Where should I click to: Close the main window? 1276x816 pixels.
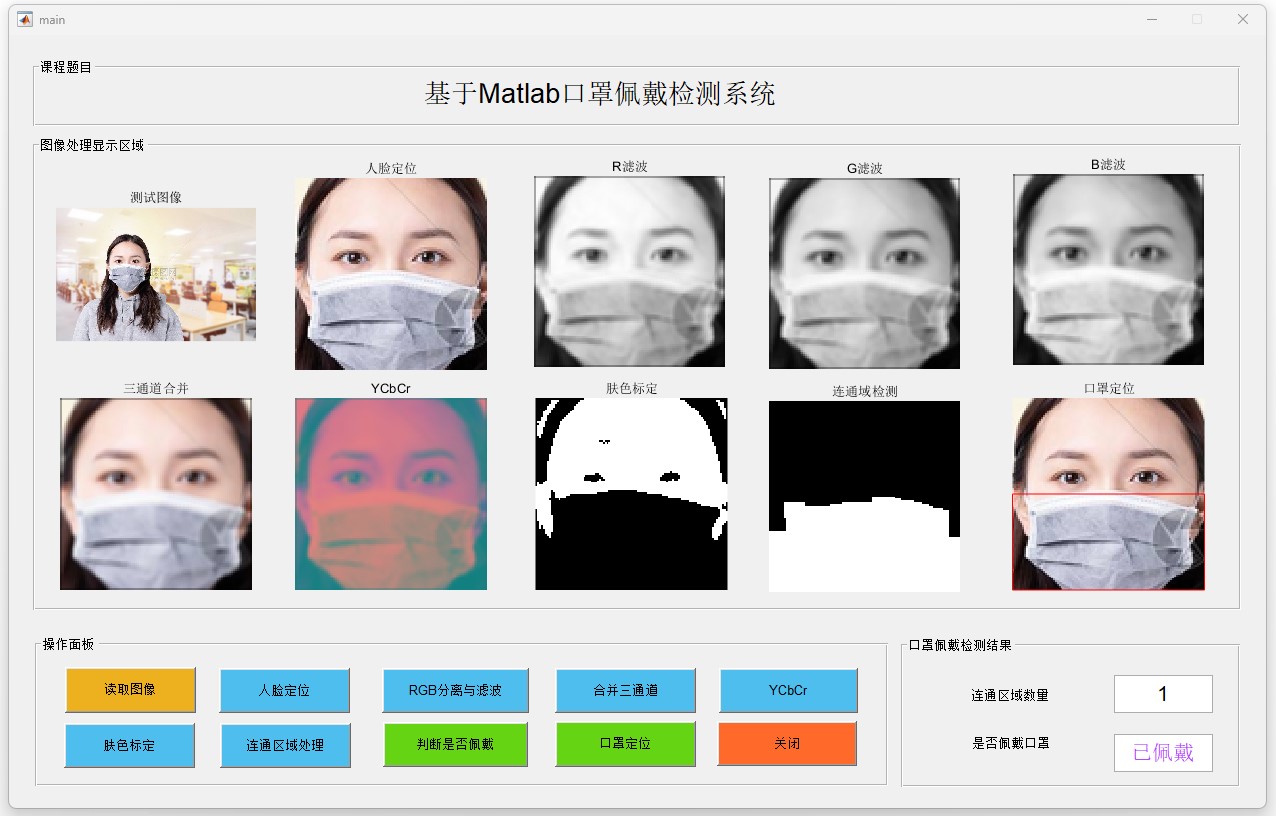(x=1243, y=19)
